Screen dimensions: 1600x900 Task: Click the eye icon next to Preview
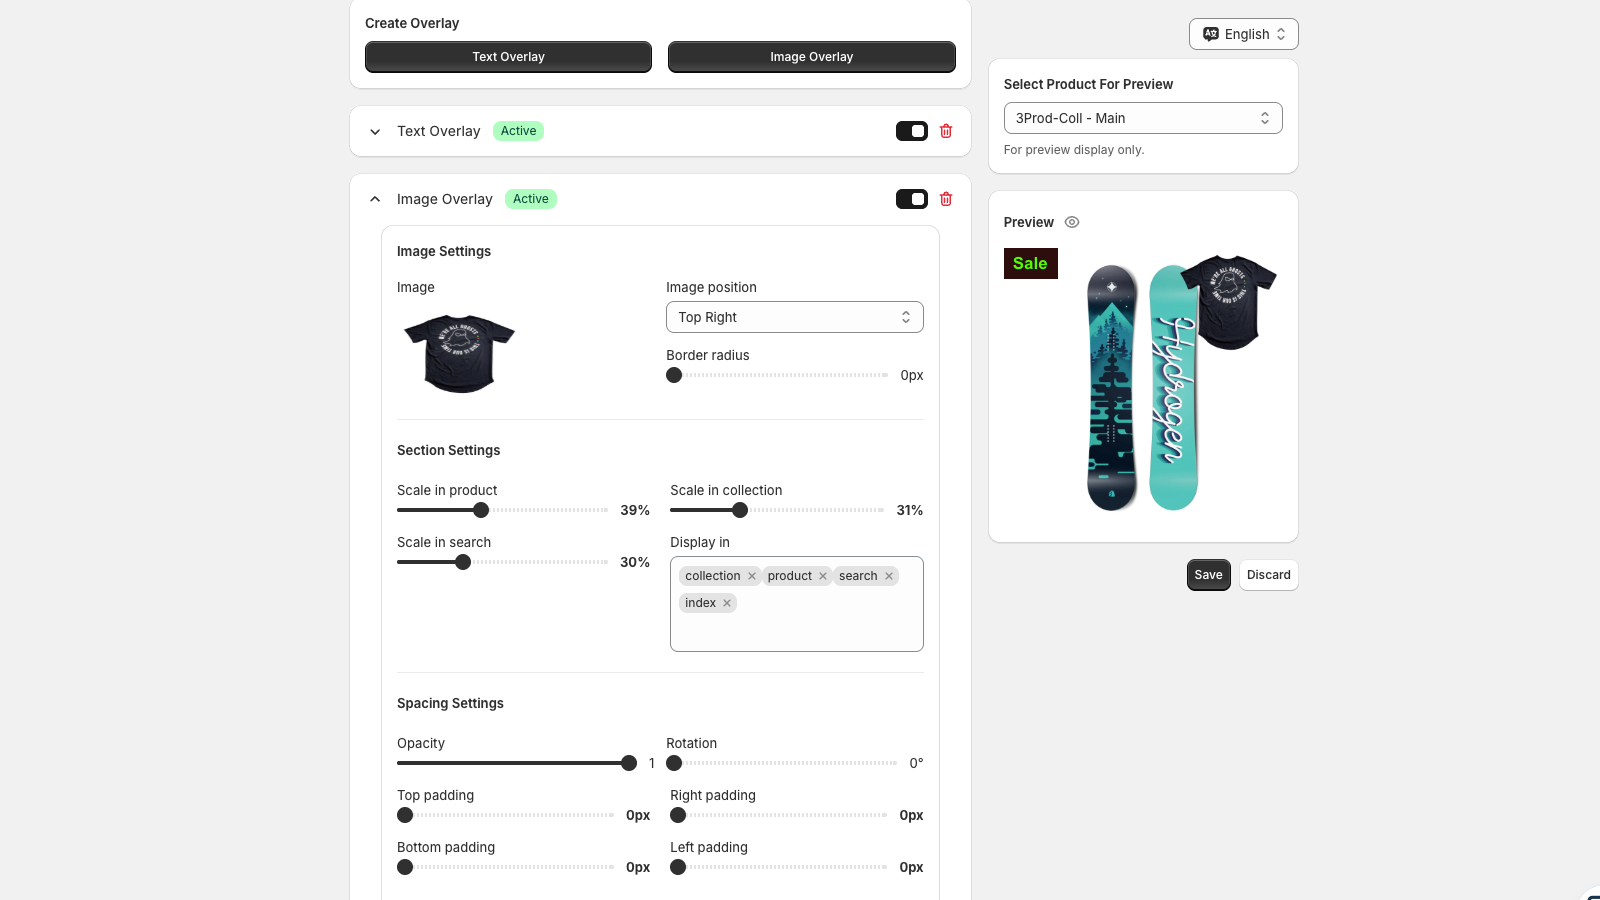click(x=1071, y=222)
